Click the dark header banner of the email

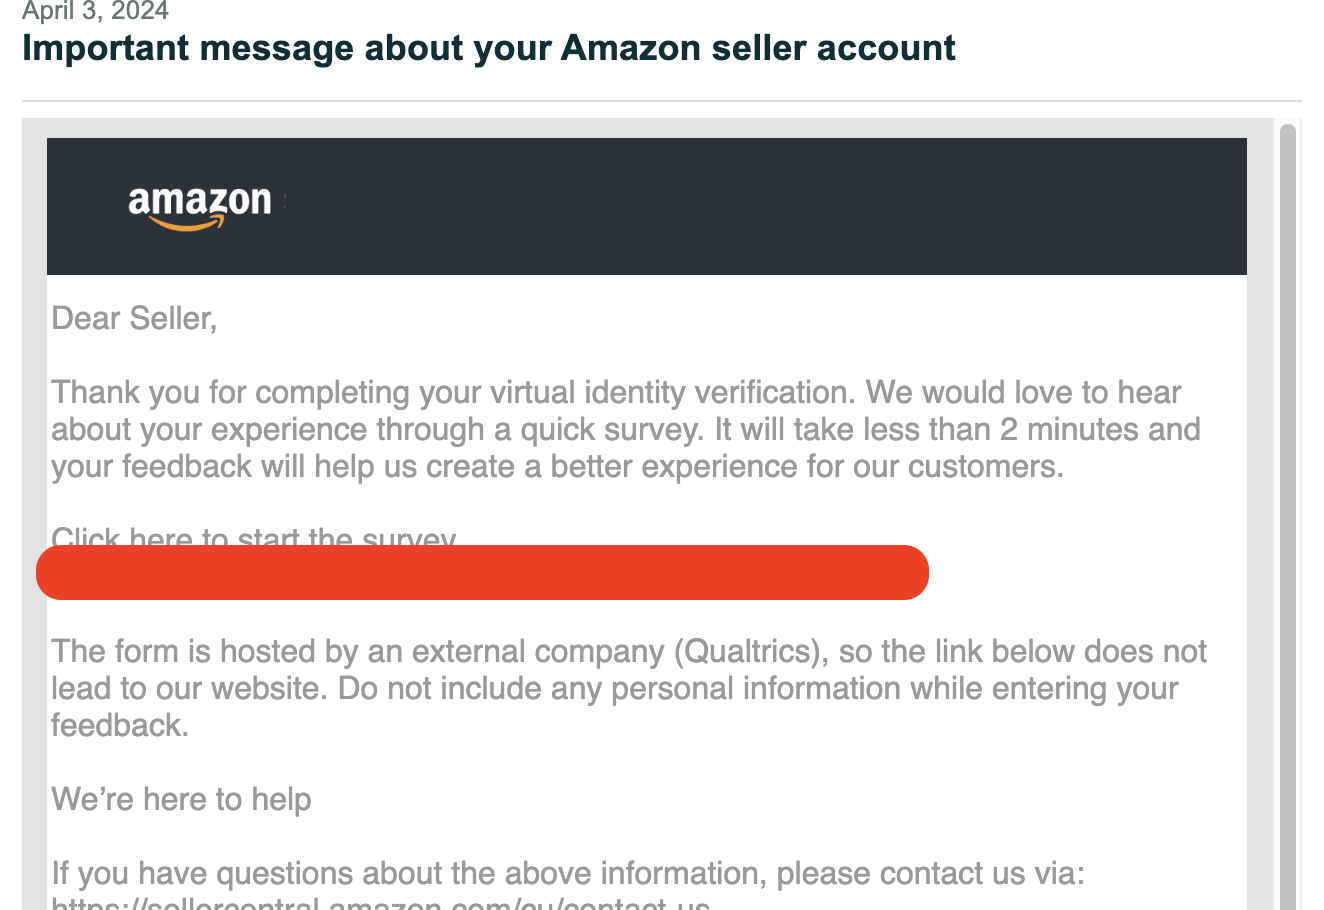[x=647, y=206]
